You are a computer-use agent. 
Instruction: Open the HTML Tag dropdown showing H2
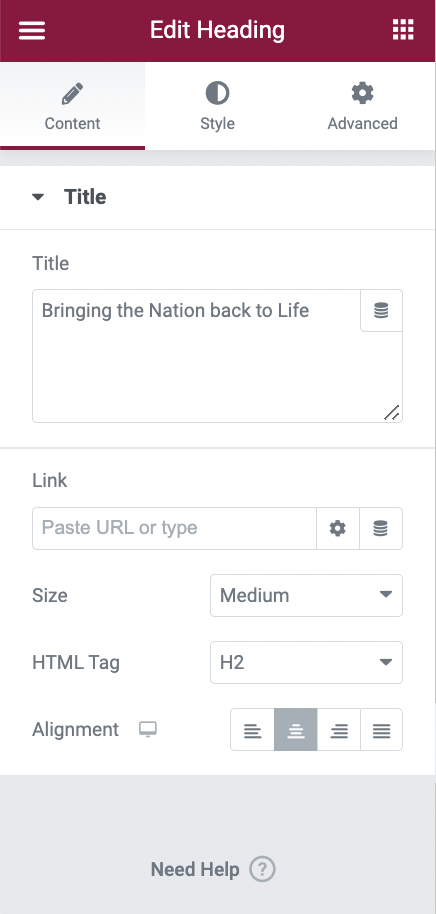306,662
